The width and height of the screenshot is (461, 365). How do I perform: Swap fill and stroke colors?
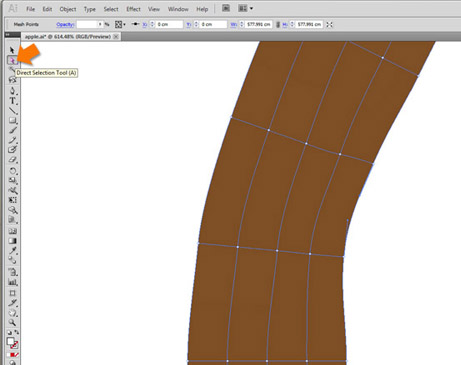point(16,332)
